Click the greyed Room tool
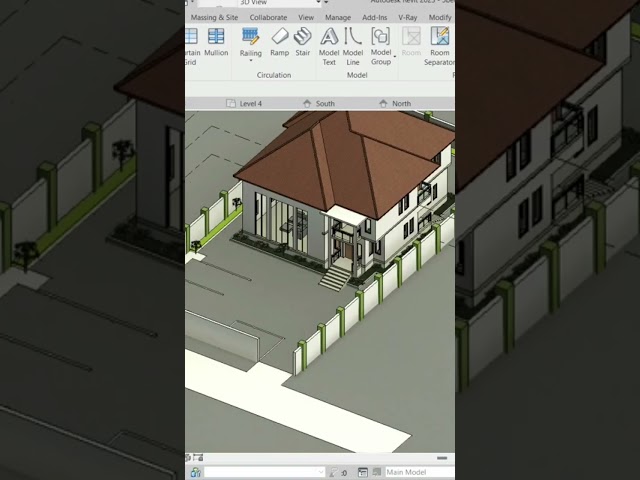This screenshot has width=640, height=480. pyautogui.click(x=411, y=42)
